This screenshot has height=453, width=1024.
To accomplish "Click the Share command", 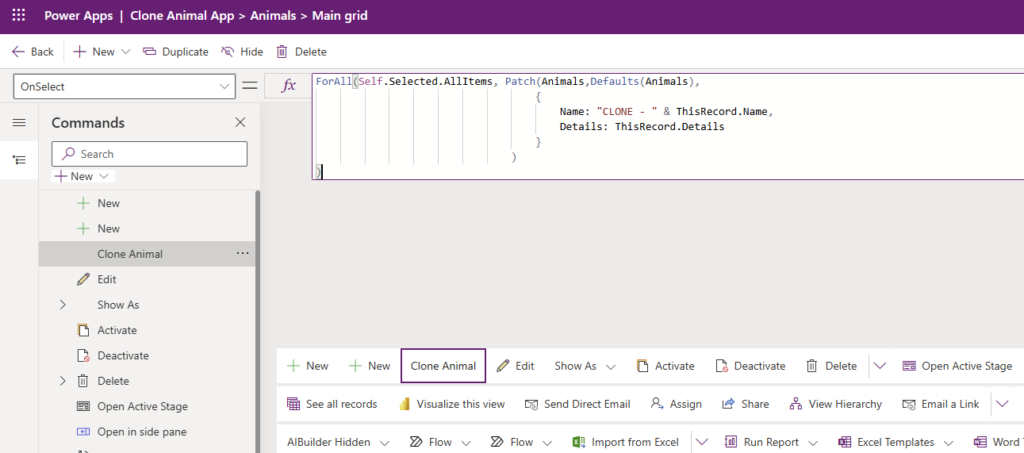I will click(745, 404).
